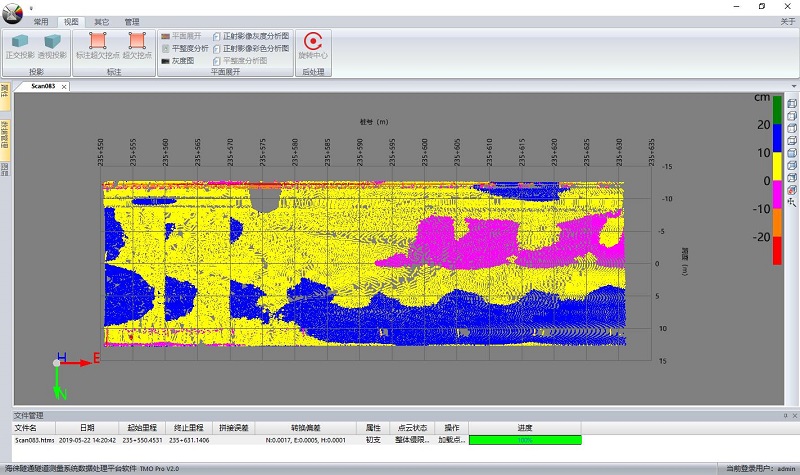Screen dimensions: 800x475
Task: Select the 正交投影 orthographic projection icon
Action: coord(20,45)
